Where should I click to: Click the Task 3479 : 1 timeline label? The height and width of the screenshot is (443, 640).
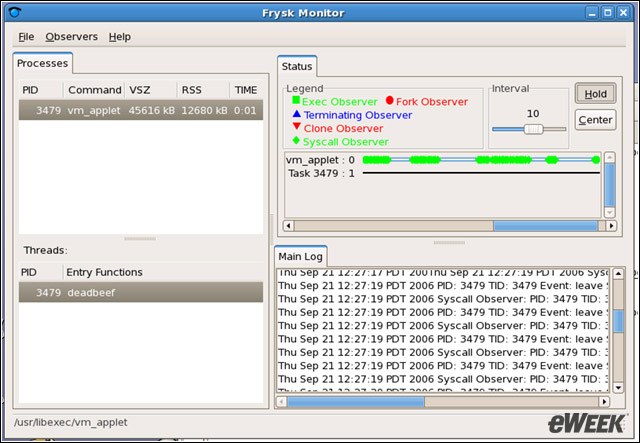[x=321, y=174]
